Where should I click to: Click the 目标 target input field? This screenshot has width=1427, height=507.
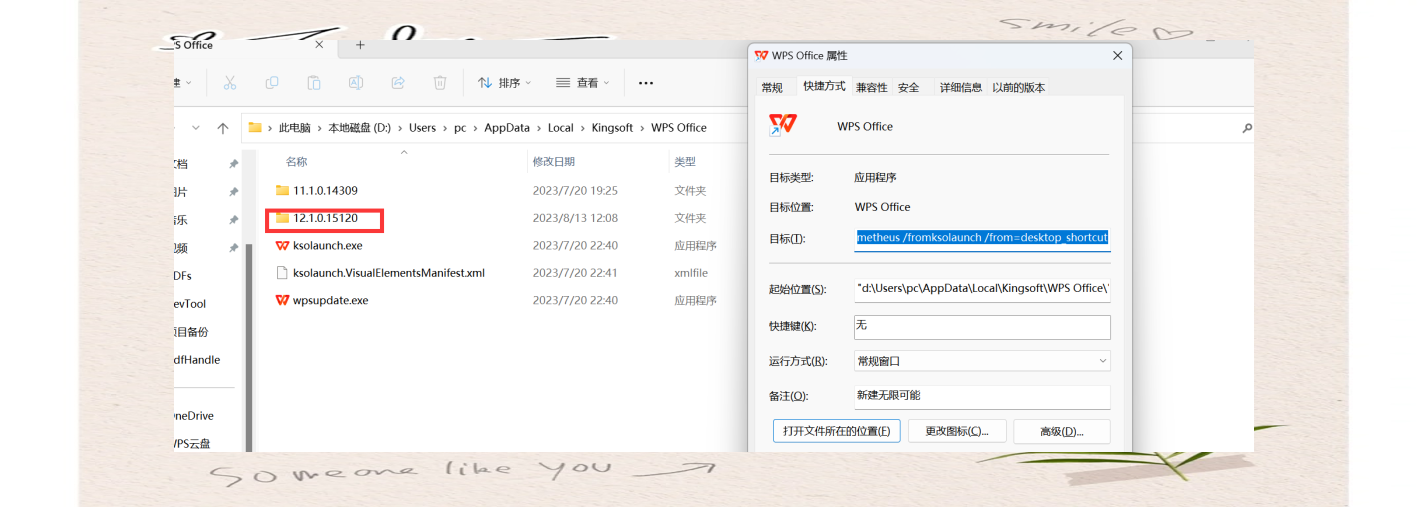tap(982, 238)
